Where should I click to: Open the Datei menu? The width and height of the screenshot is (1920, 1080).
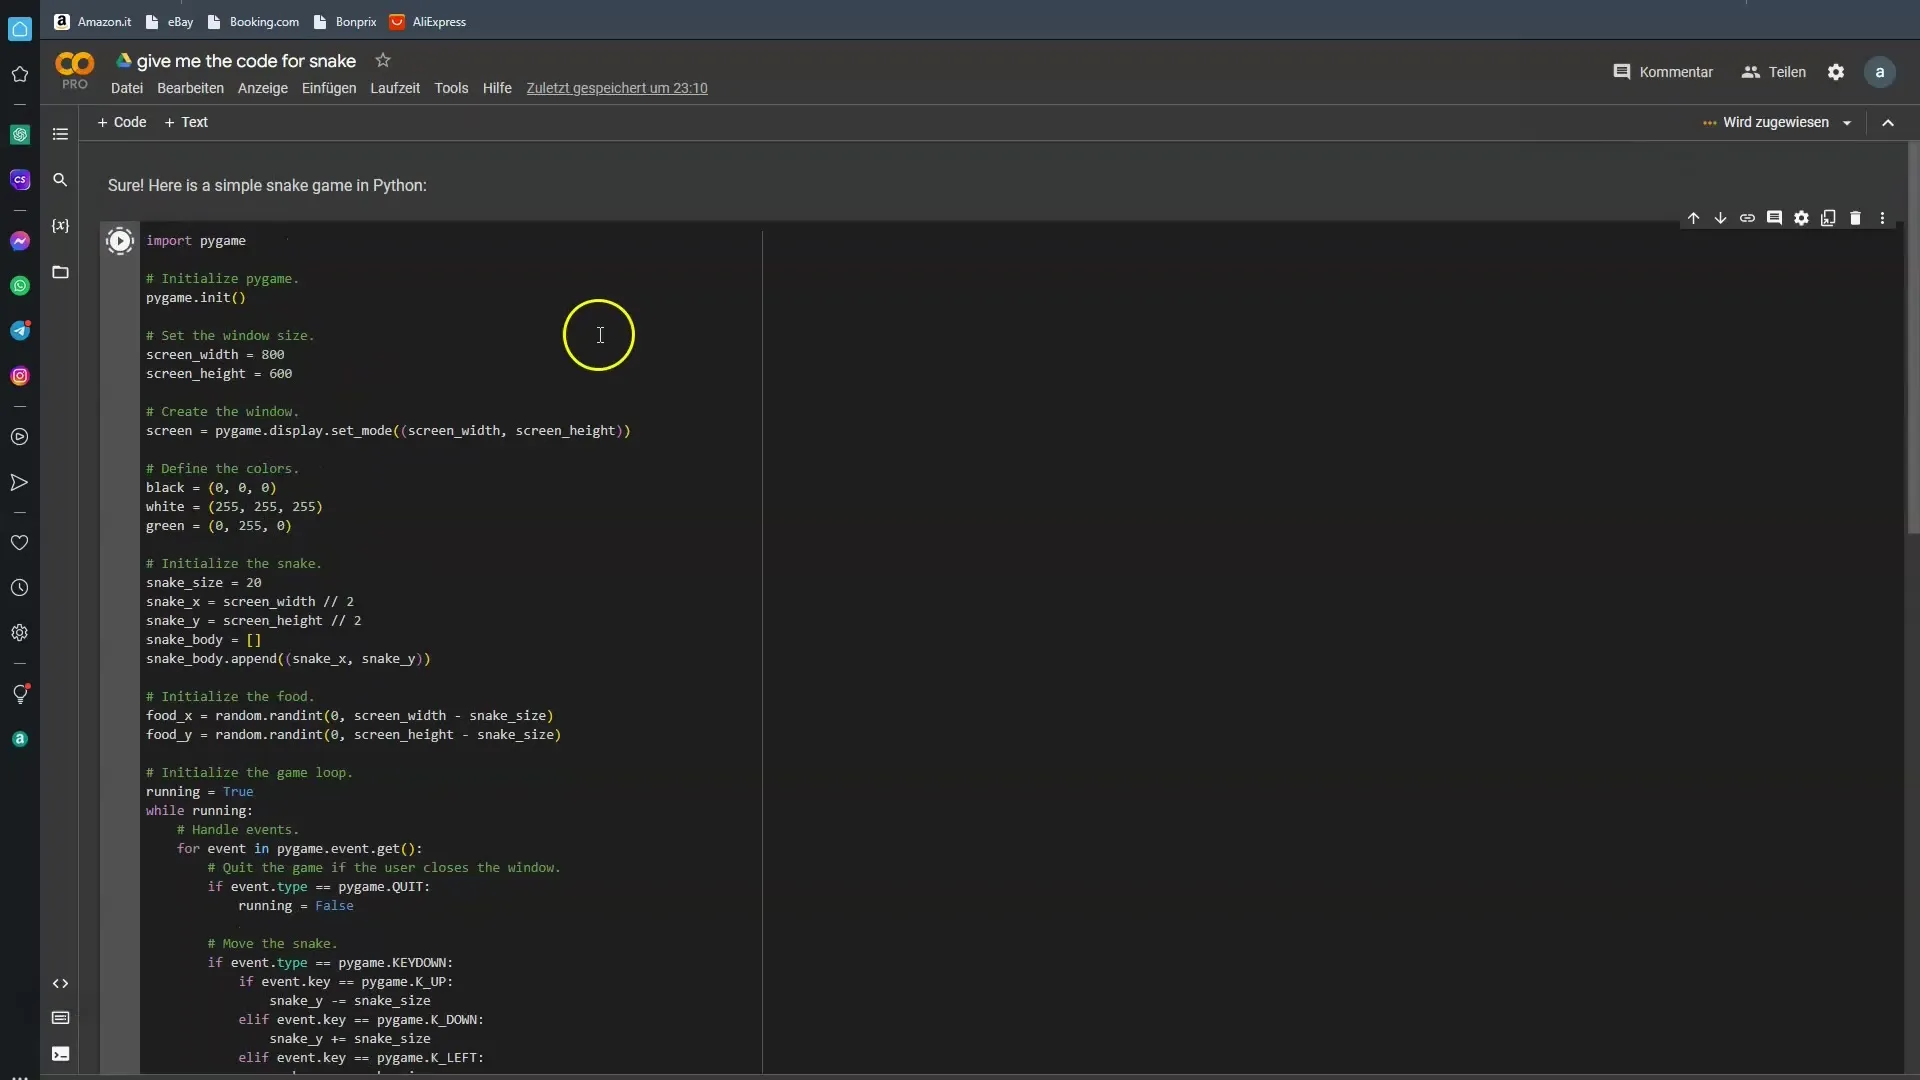coord(127,88)
